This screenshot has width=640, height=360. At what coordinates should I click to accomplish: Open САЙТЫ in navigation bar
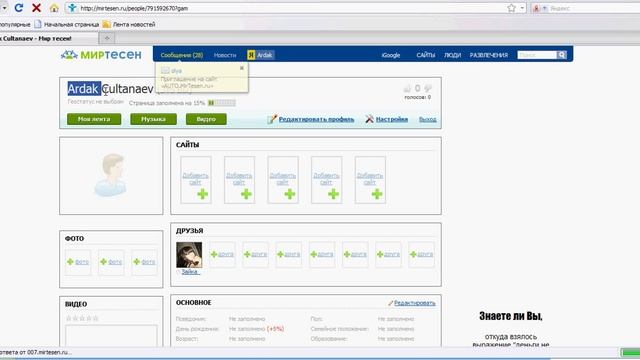426,55
